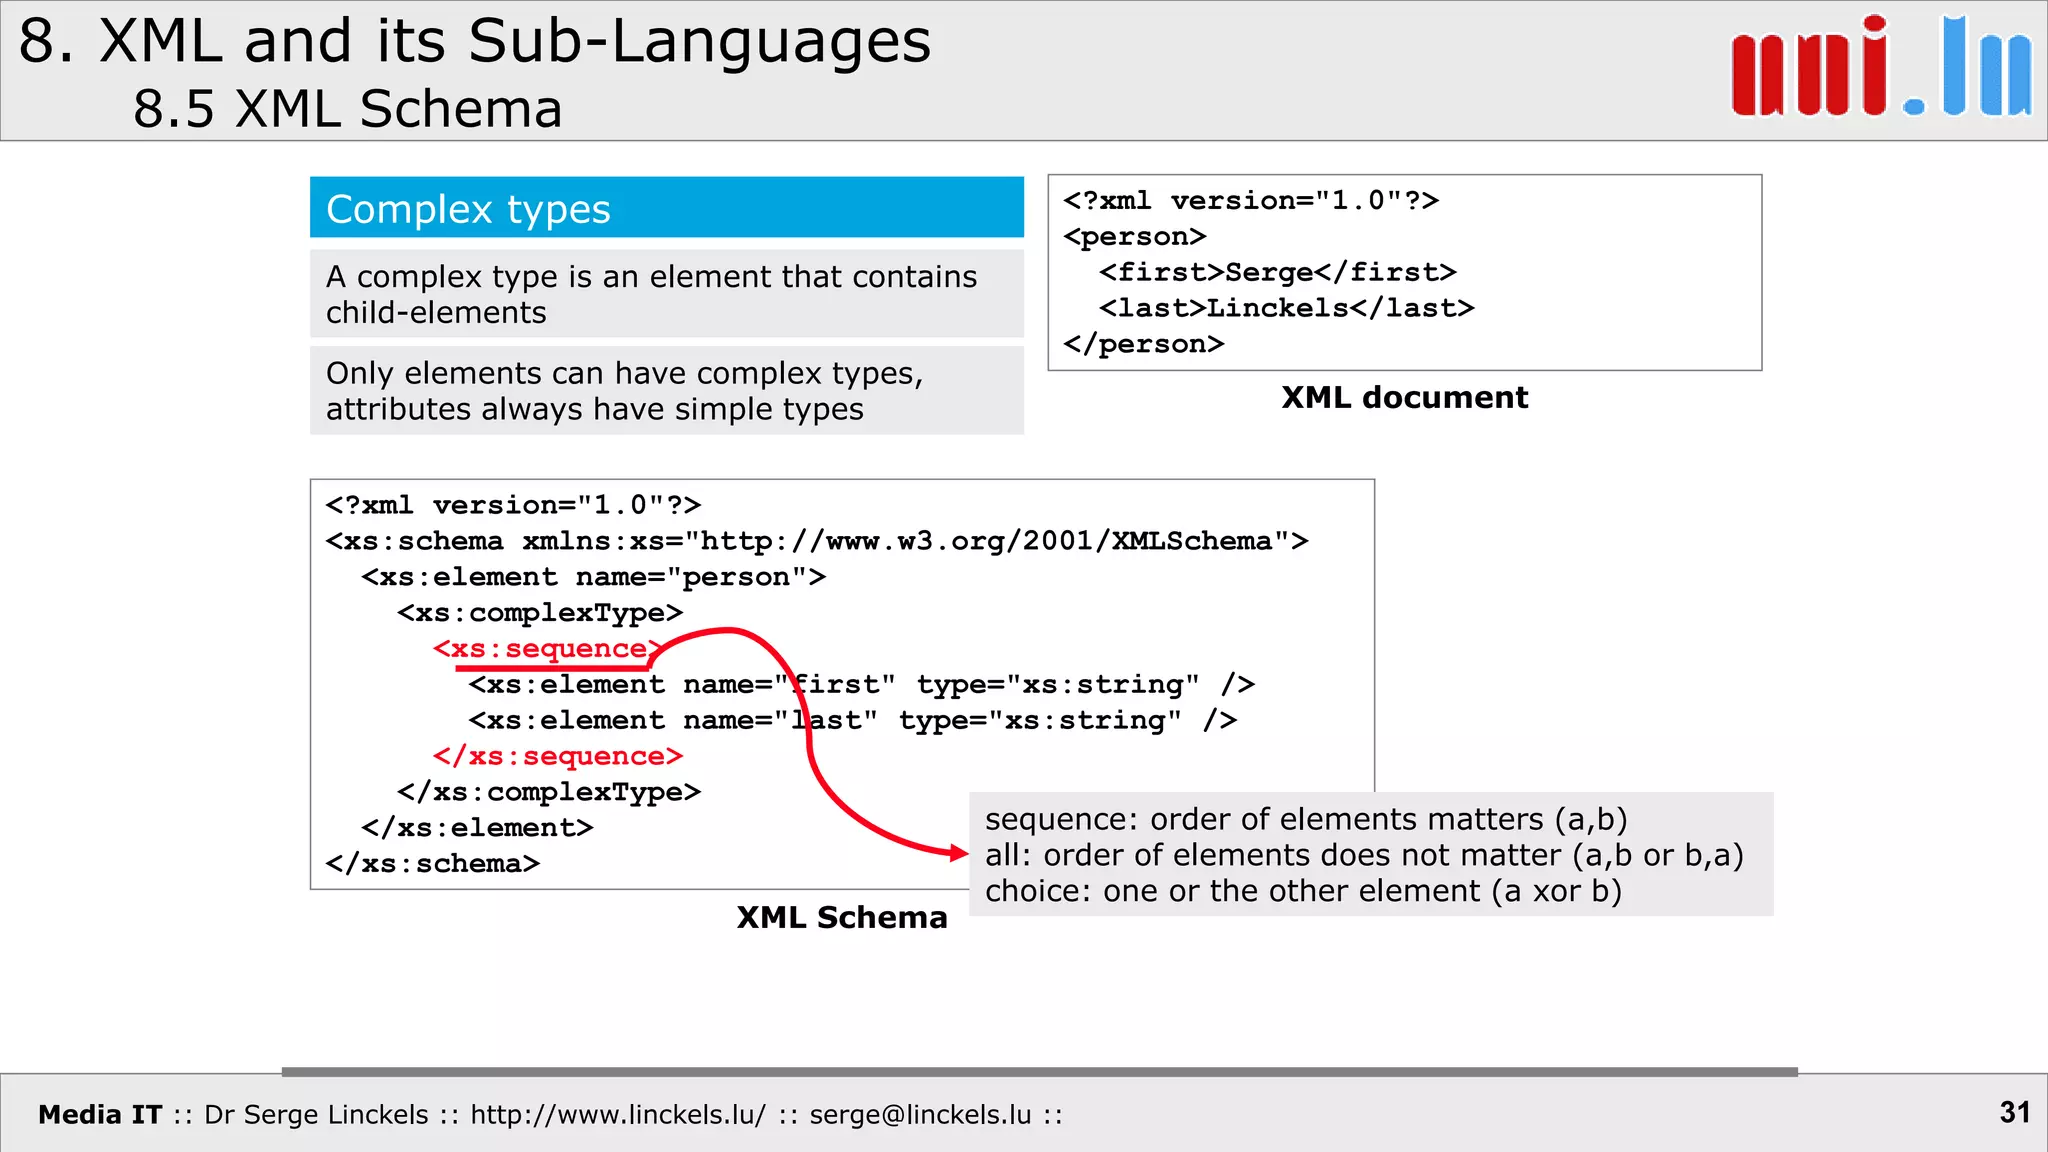Click 'A complex type is an element' paragraph
Screen dimensions: 2048x1152
(x=667, y=294)
